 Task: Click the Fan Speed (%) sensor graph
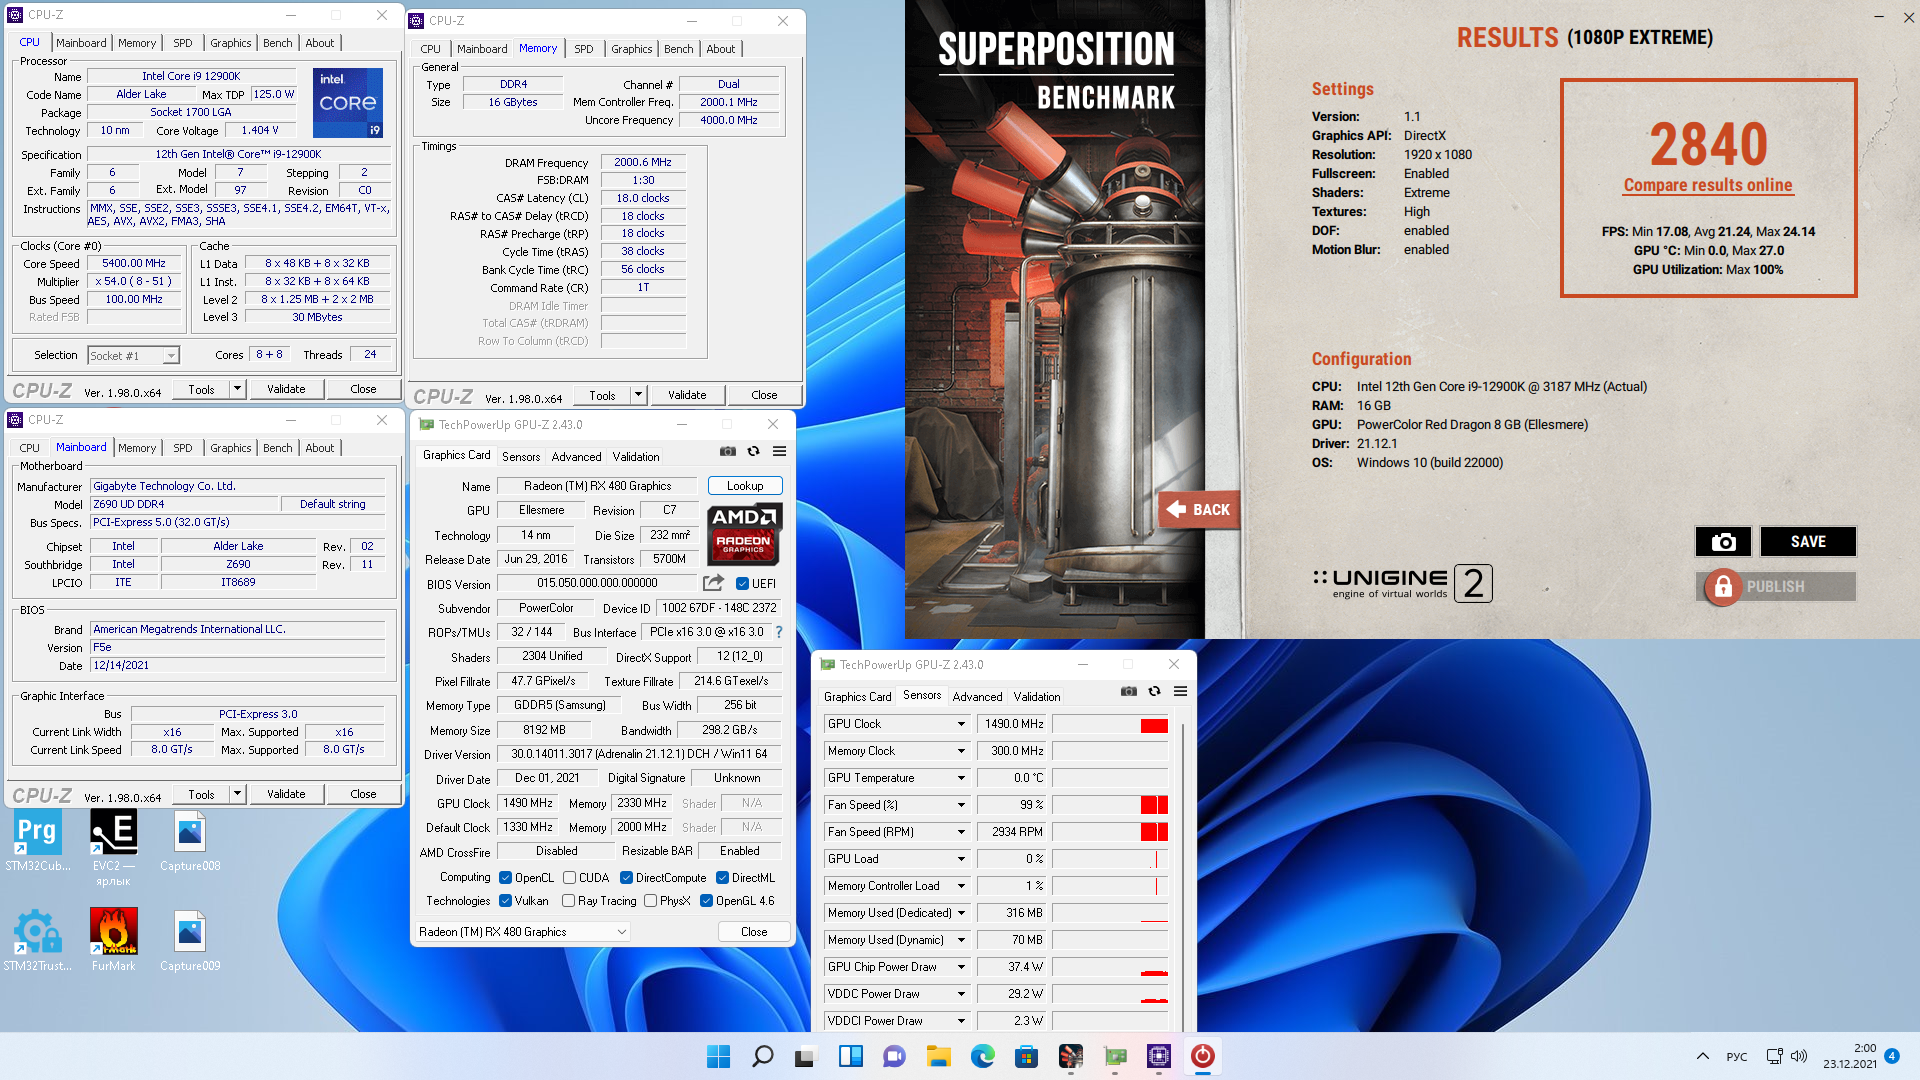click(1110, 805)
